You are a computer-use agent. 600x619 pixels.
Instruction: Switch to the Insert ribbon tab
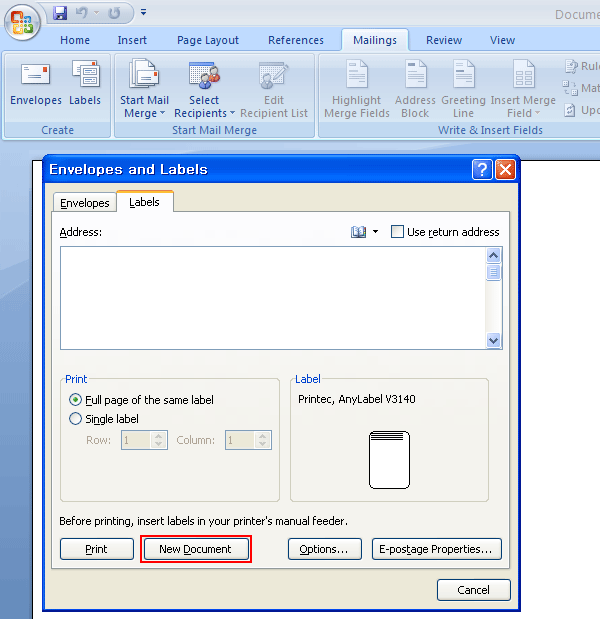click(x=132, y=40)
